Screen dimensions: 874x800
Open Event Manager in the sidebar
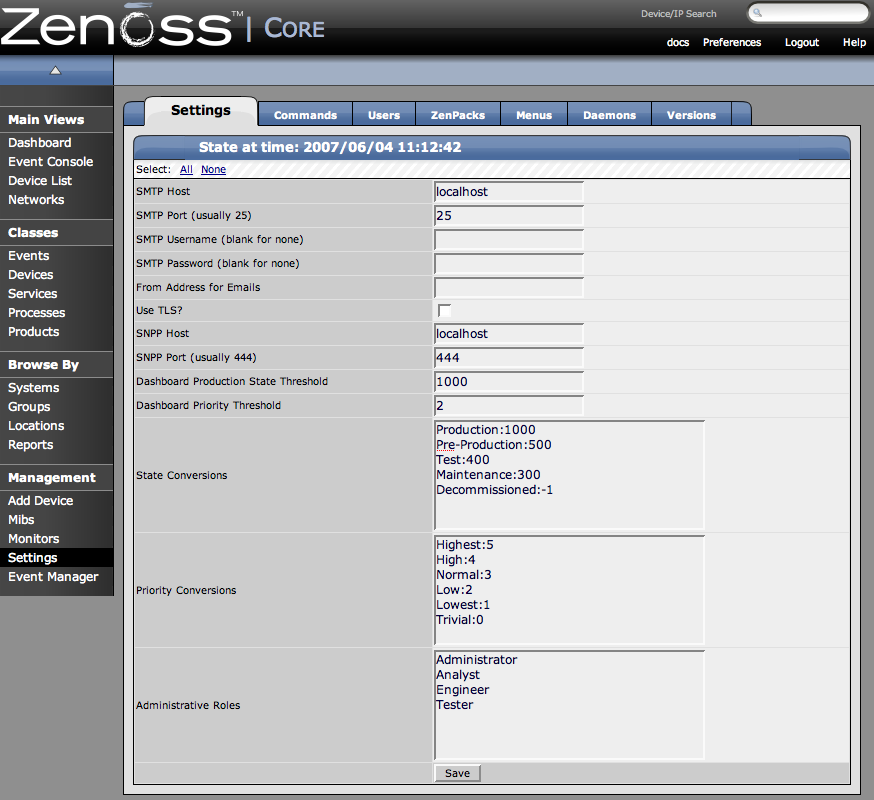click(53, 577)
